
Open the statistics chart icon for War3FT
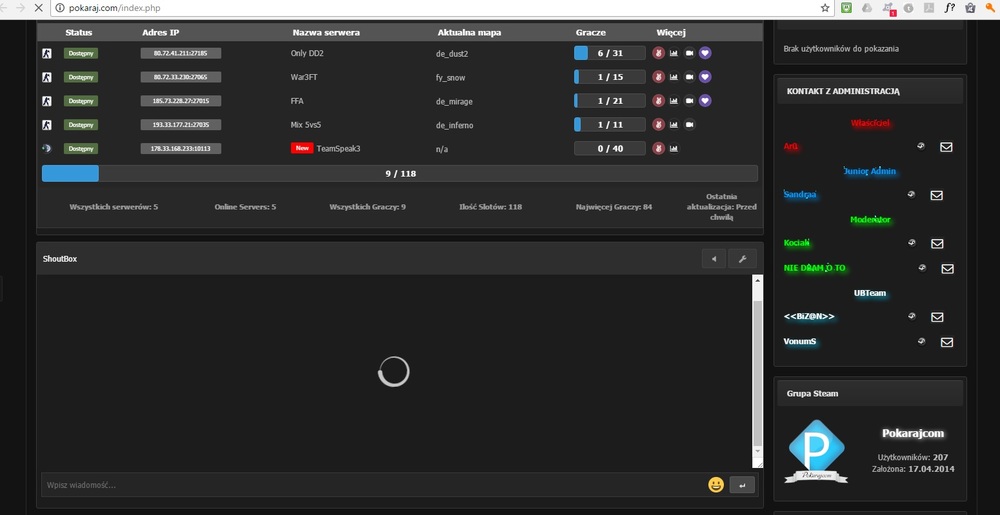(x=673, y=77)
